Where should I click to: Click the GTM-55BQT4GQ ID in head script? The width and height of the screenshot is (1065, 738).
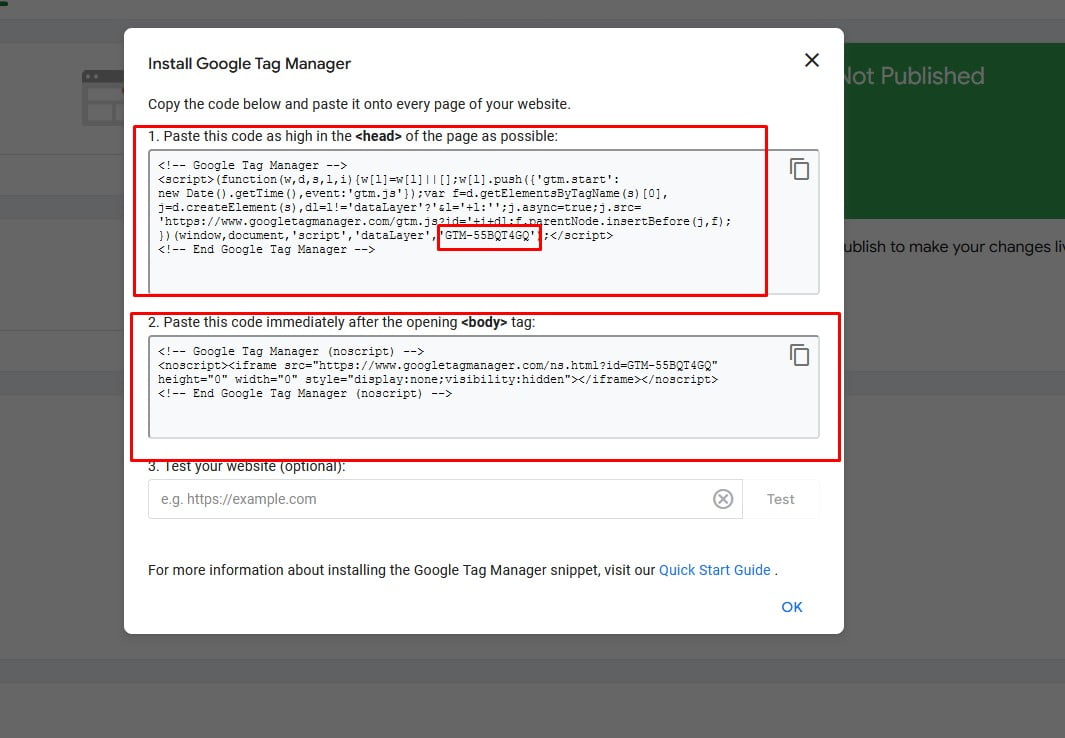click(489, 236)
